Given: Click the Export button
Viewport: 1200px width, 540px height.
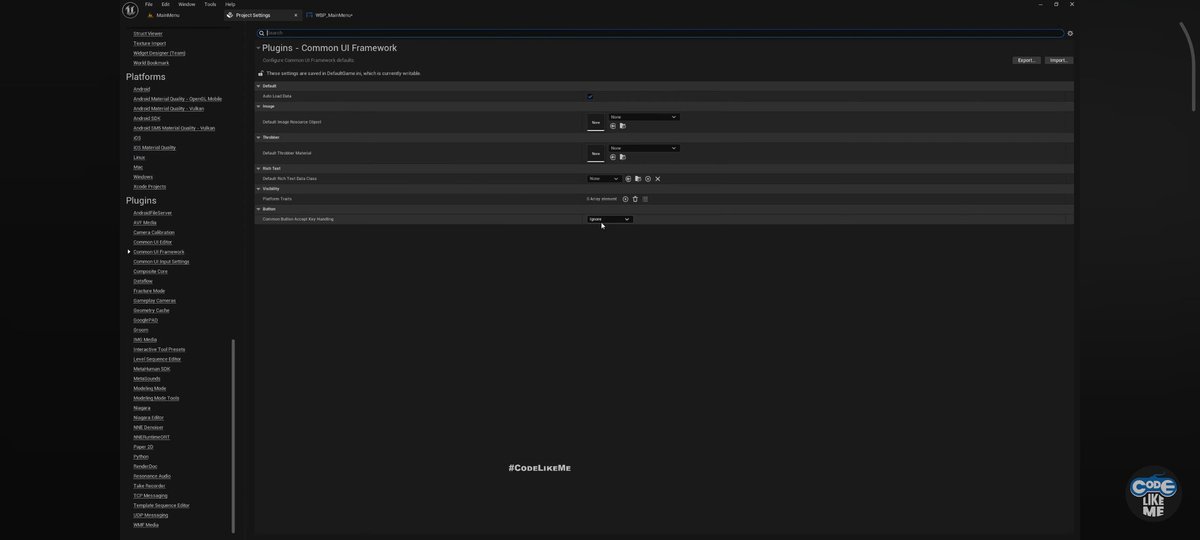Looking at the screenshot, I should point(1027,60).
